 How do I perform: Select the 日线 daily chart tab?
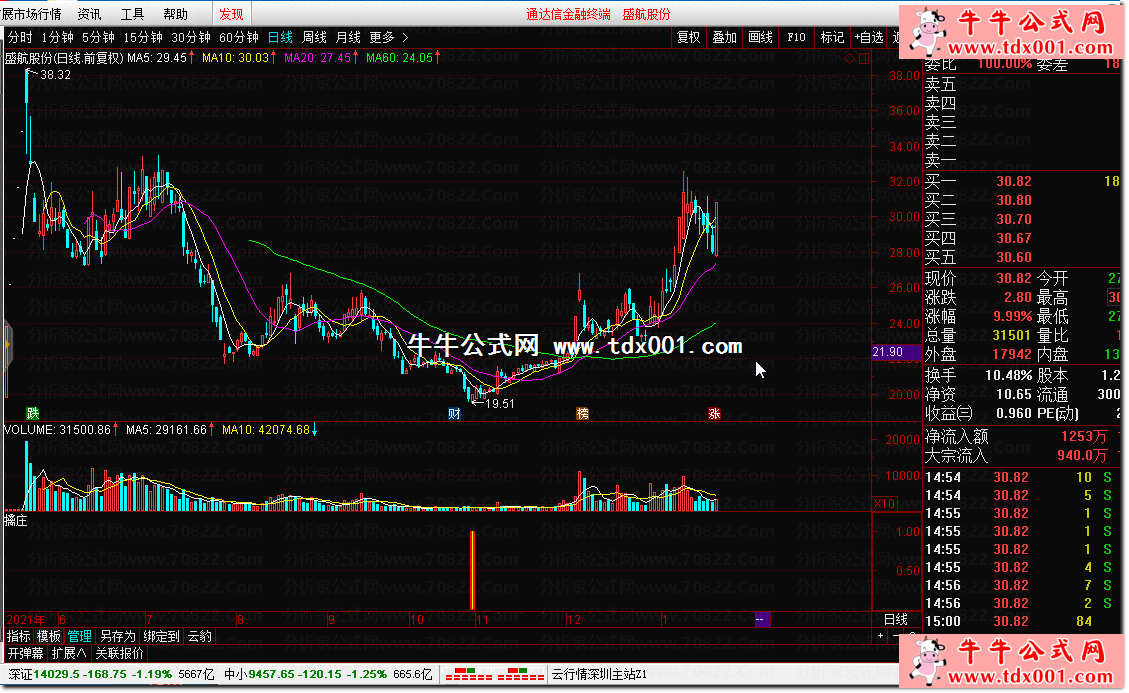tap(280, 37)
